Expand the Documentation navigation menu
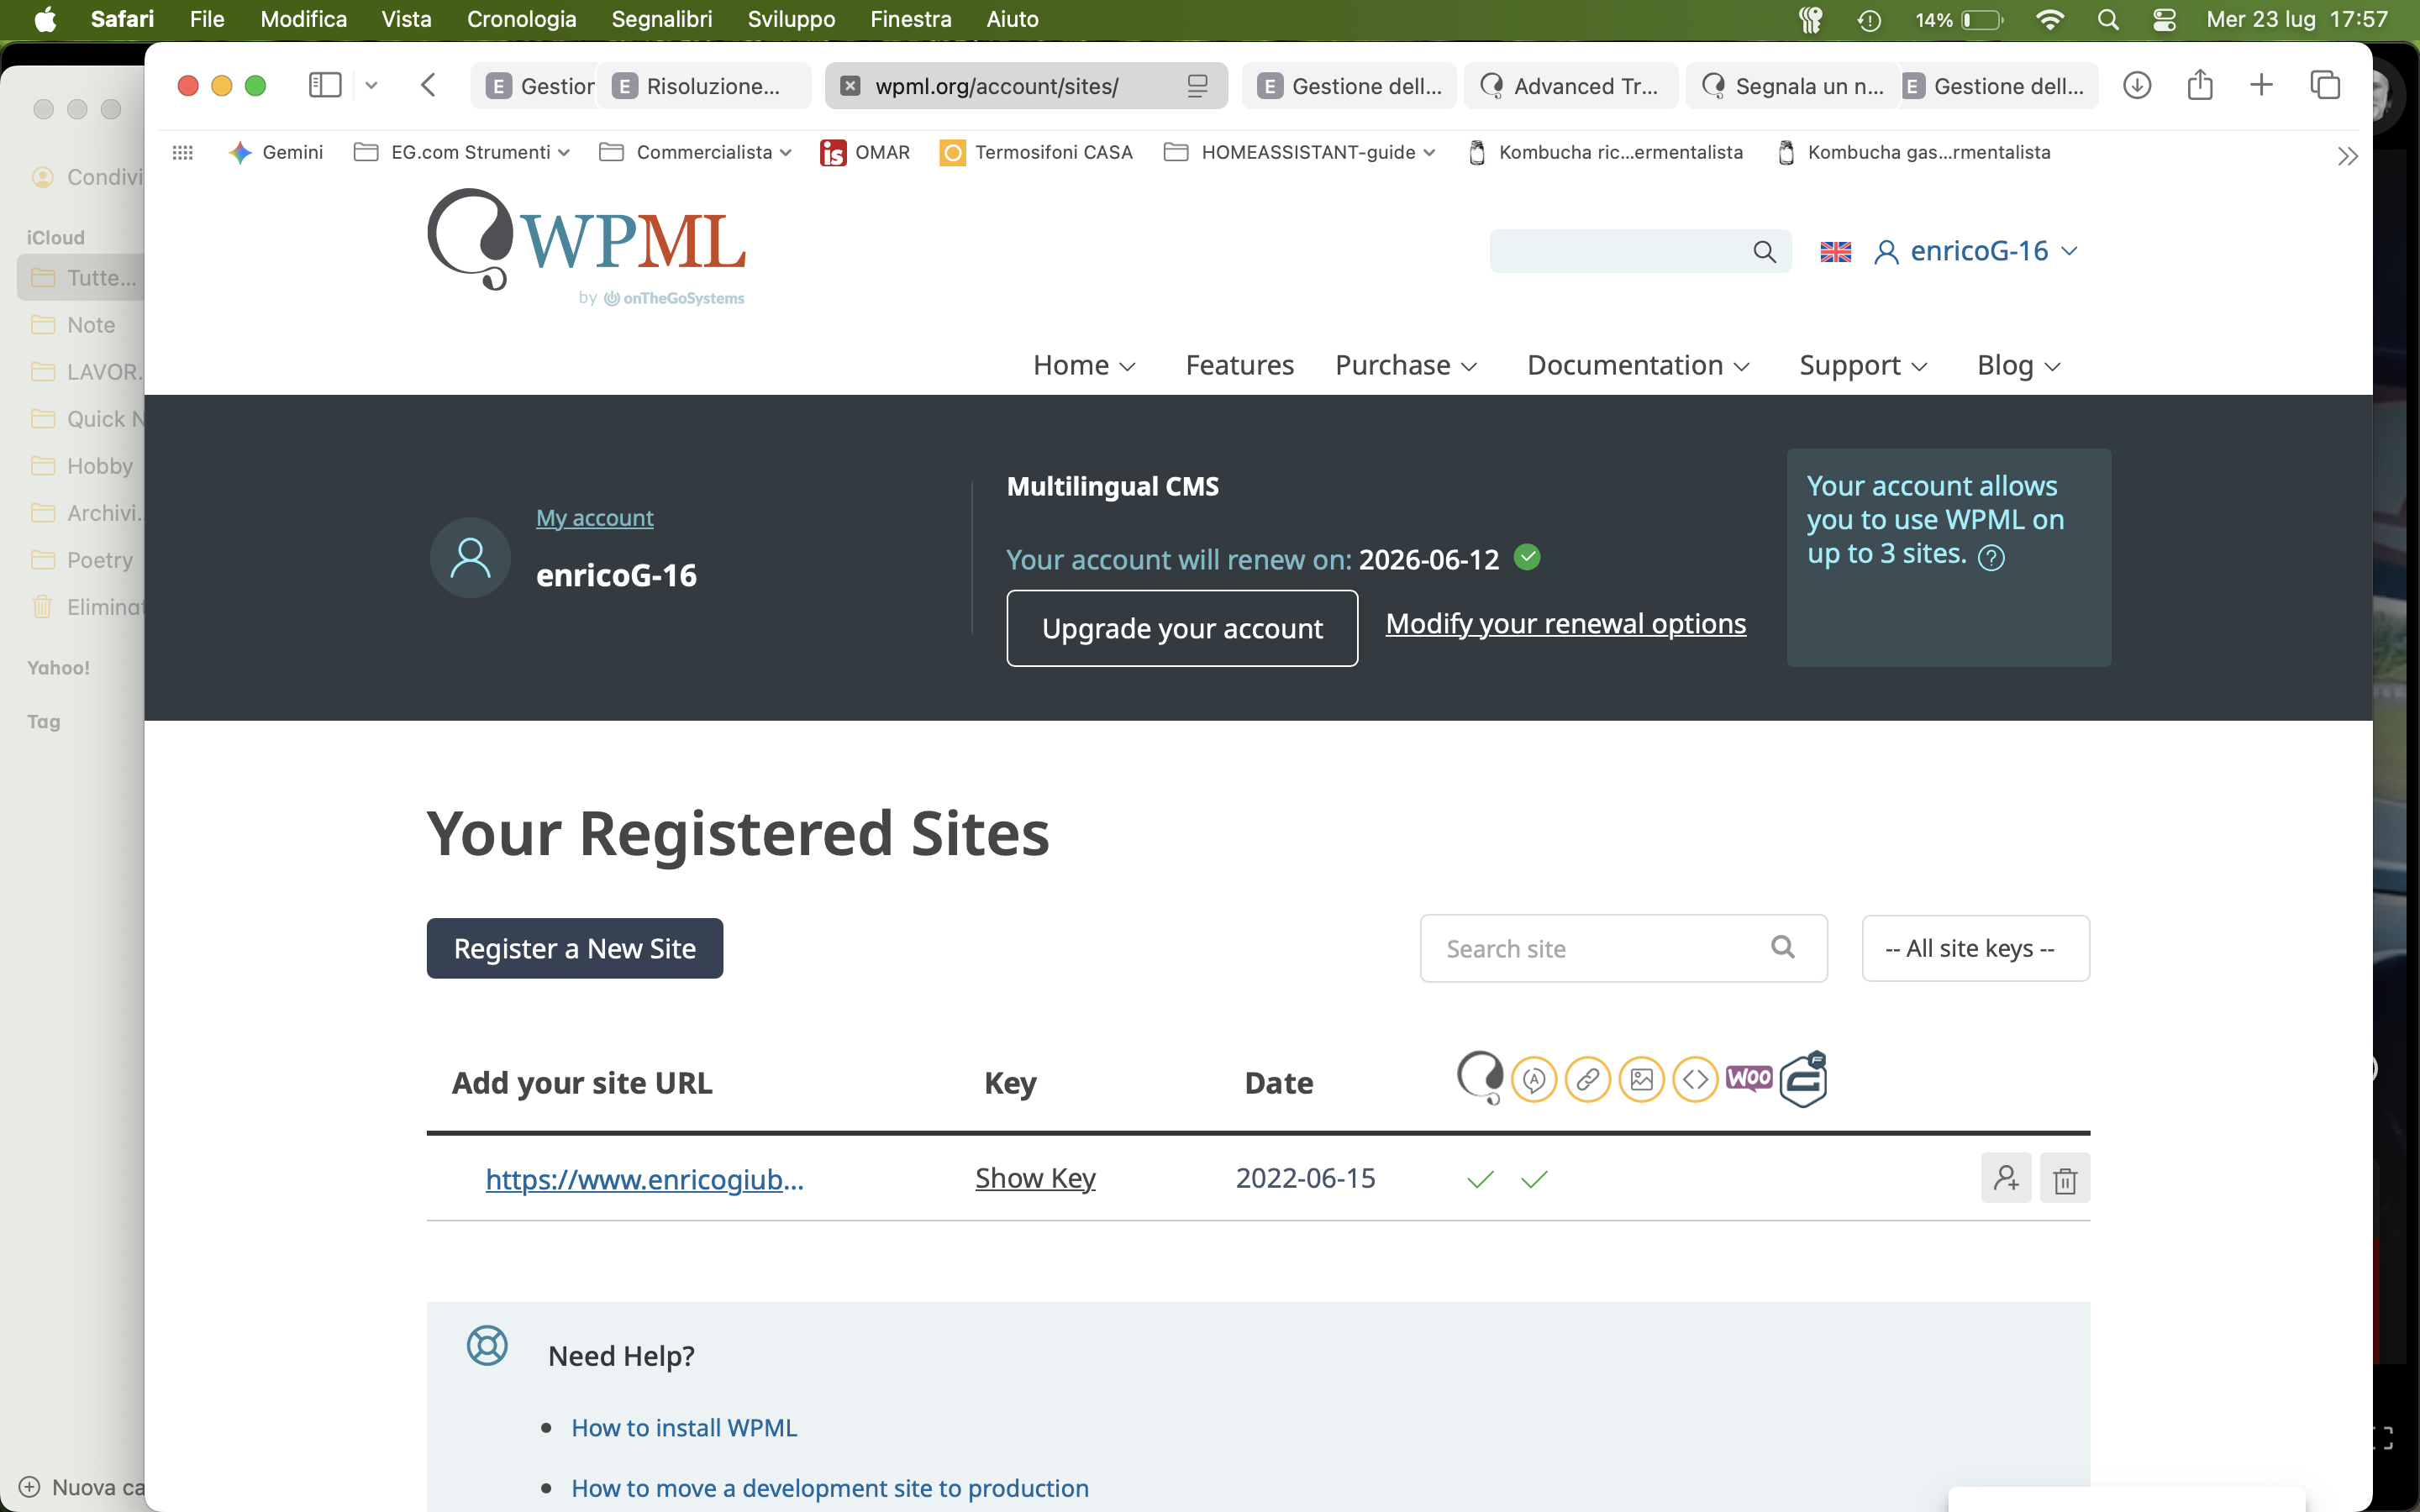Image resolution: width=2420 pixels, height=1512 pixels. coord(1638,365)
